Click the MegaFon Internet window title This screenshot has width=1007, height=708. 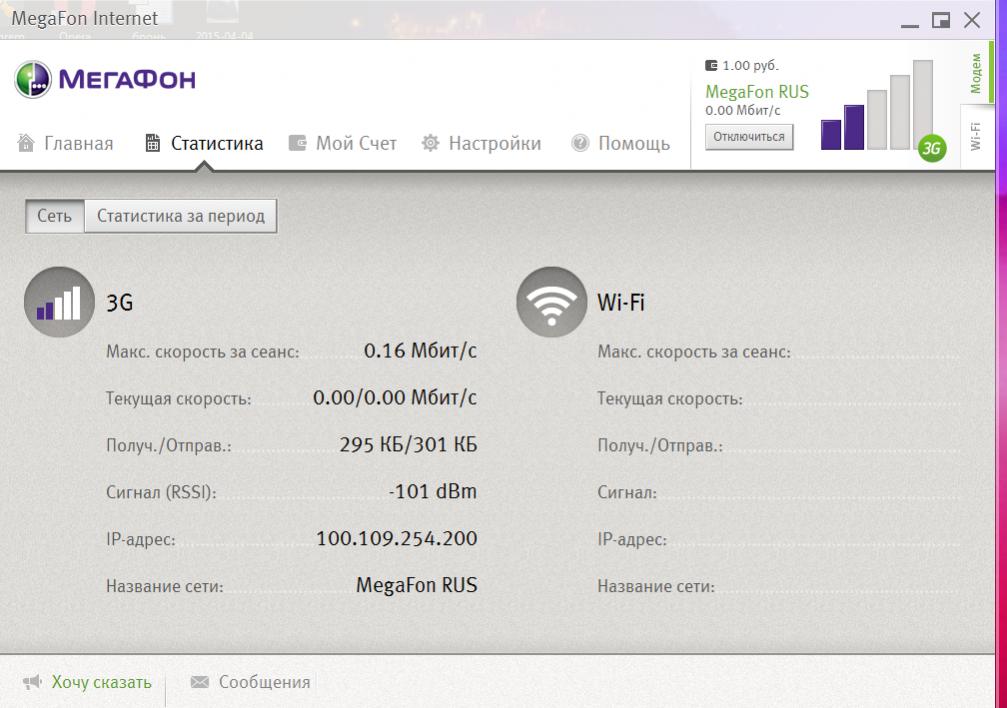click(x=85, y=19)
